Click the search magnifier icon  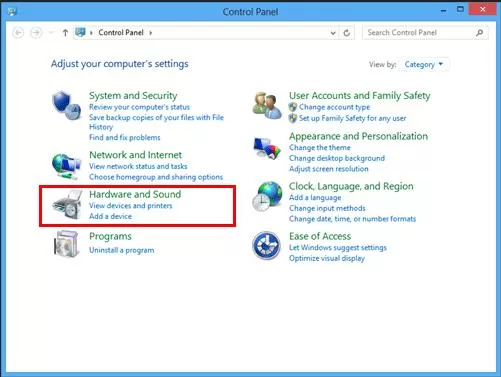[x=479, y=33]
